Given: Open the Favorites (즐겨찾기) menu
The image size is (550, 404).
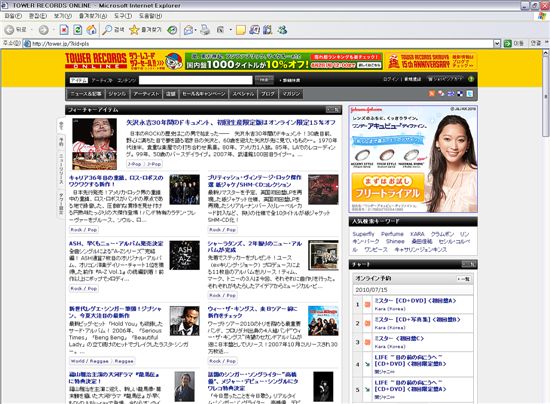Looking at the screenshot, I should tap(93, 16).
